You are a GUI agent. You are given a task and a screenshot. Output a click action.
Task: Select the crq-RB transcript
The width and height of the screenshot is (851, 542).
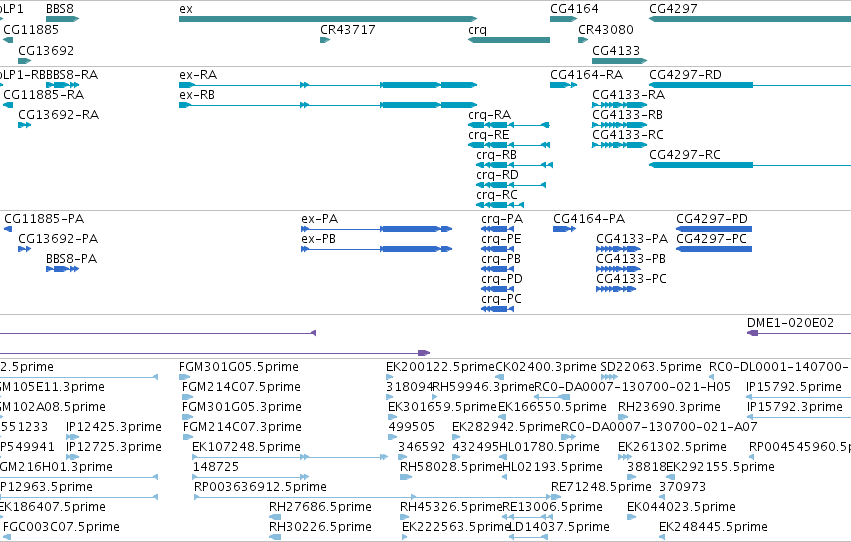515,165
